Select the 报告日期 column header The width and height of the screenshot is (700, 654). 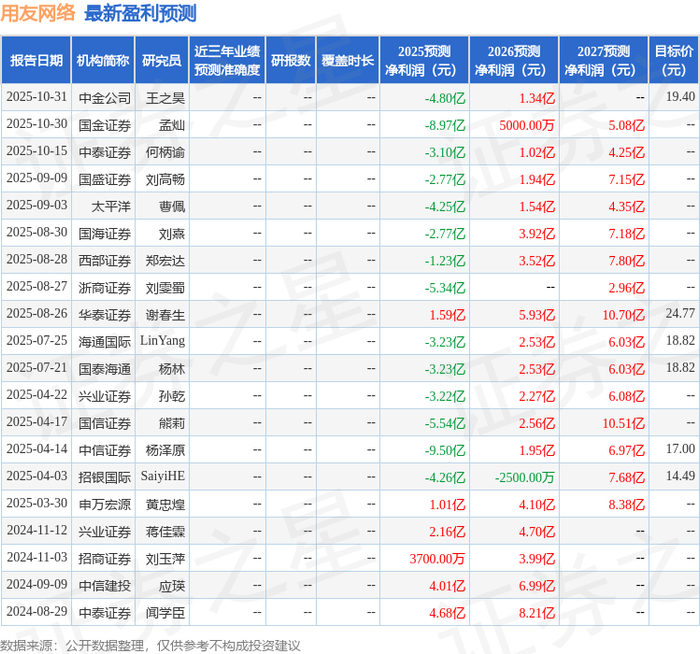pos(36,60)
